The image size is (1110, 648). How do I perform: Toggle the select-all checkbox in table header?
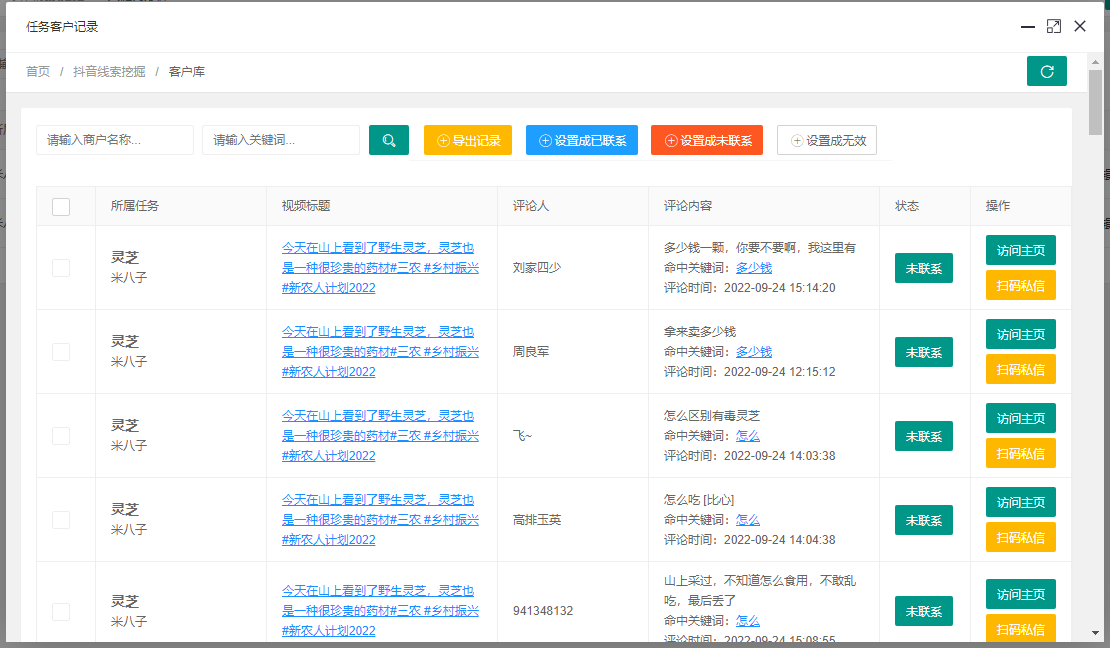point(61,206)
